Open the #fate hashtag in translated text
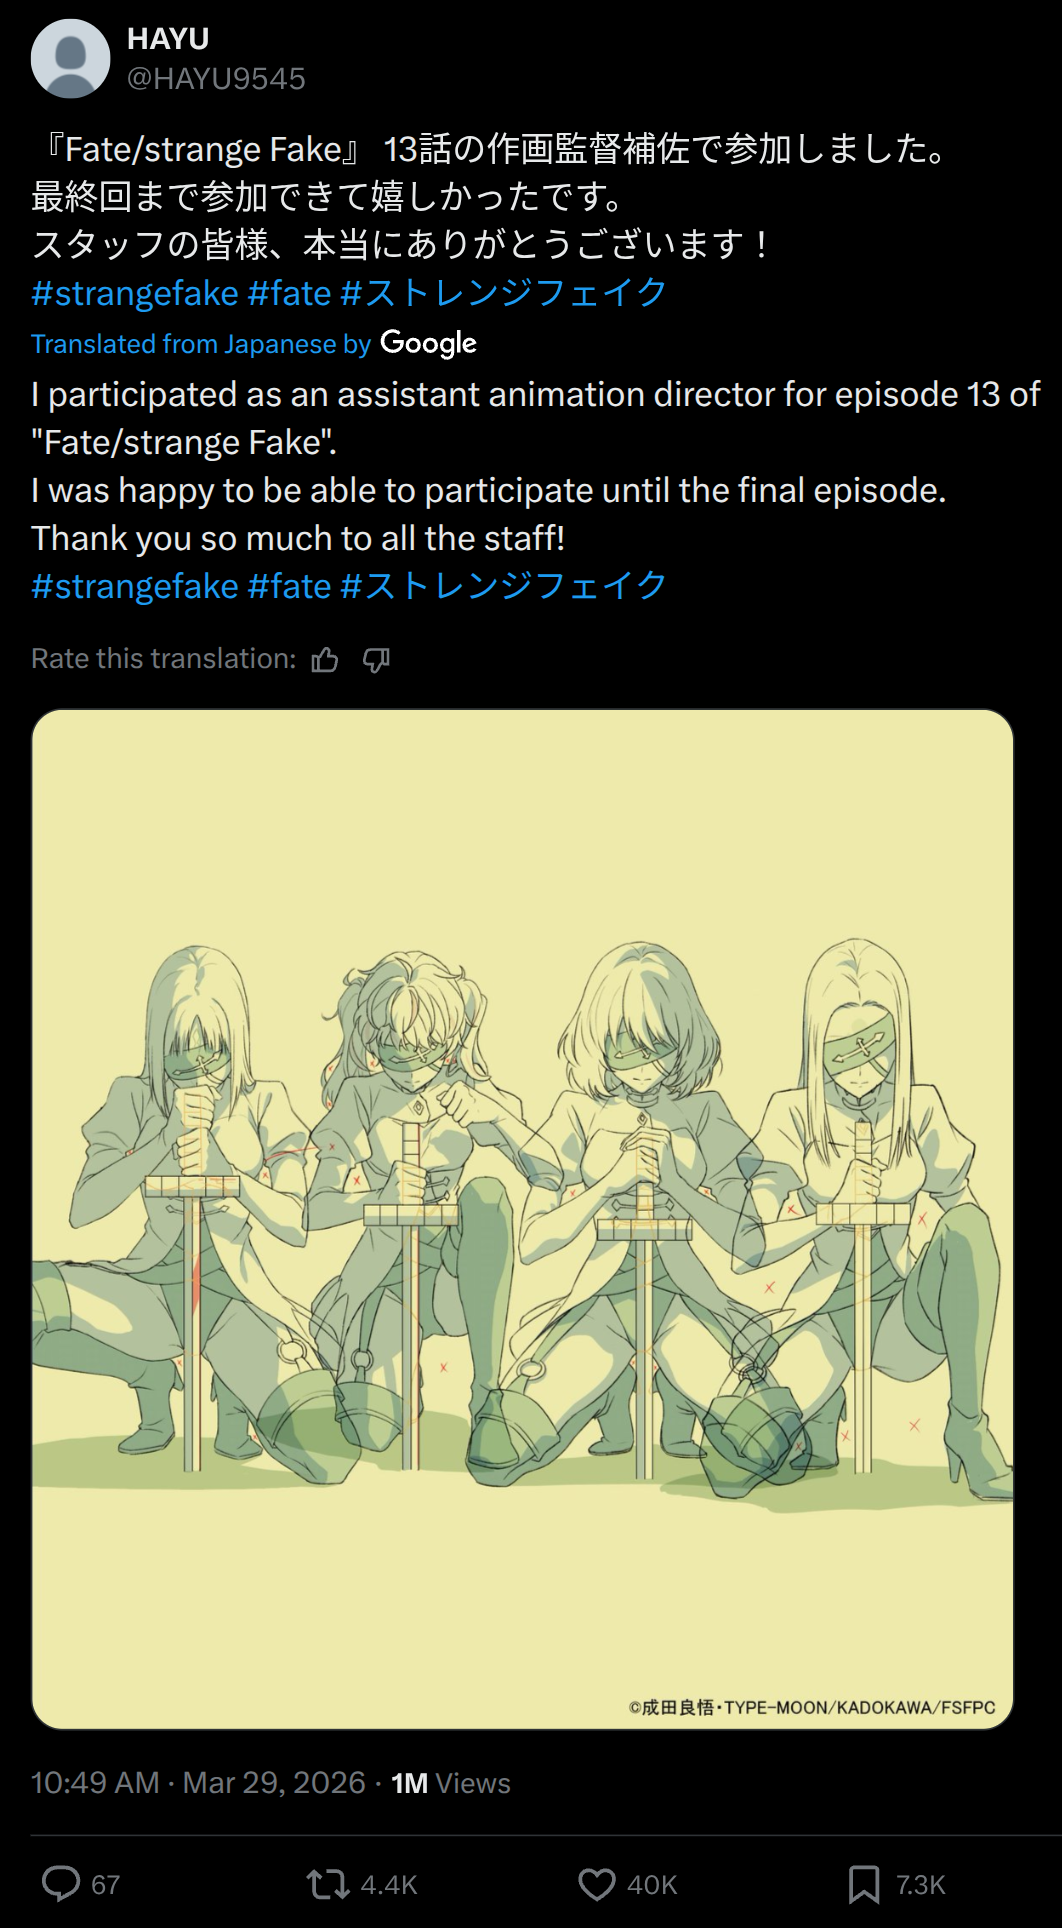The width and height of the screenshot is (1062, 1928). 289,586
